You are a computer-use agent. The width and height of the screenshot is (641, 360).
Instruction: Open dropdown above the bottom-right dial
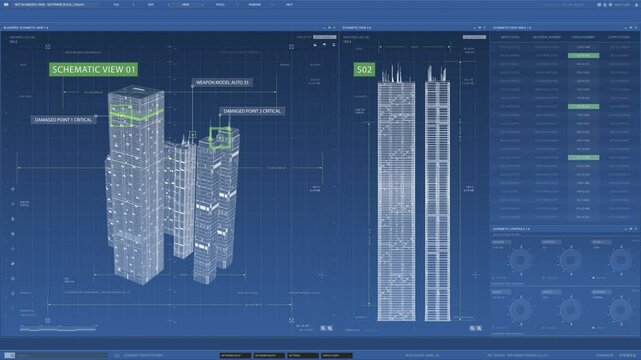(602, 292)
